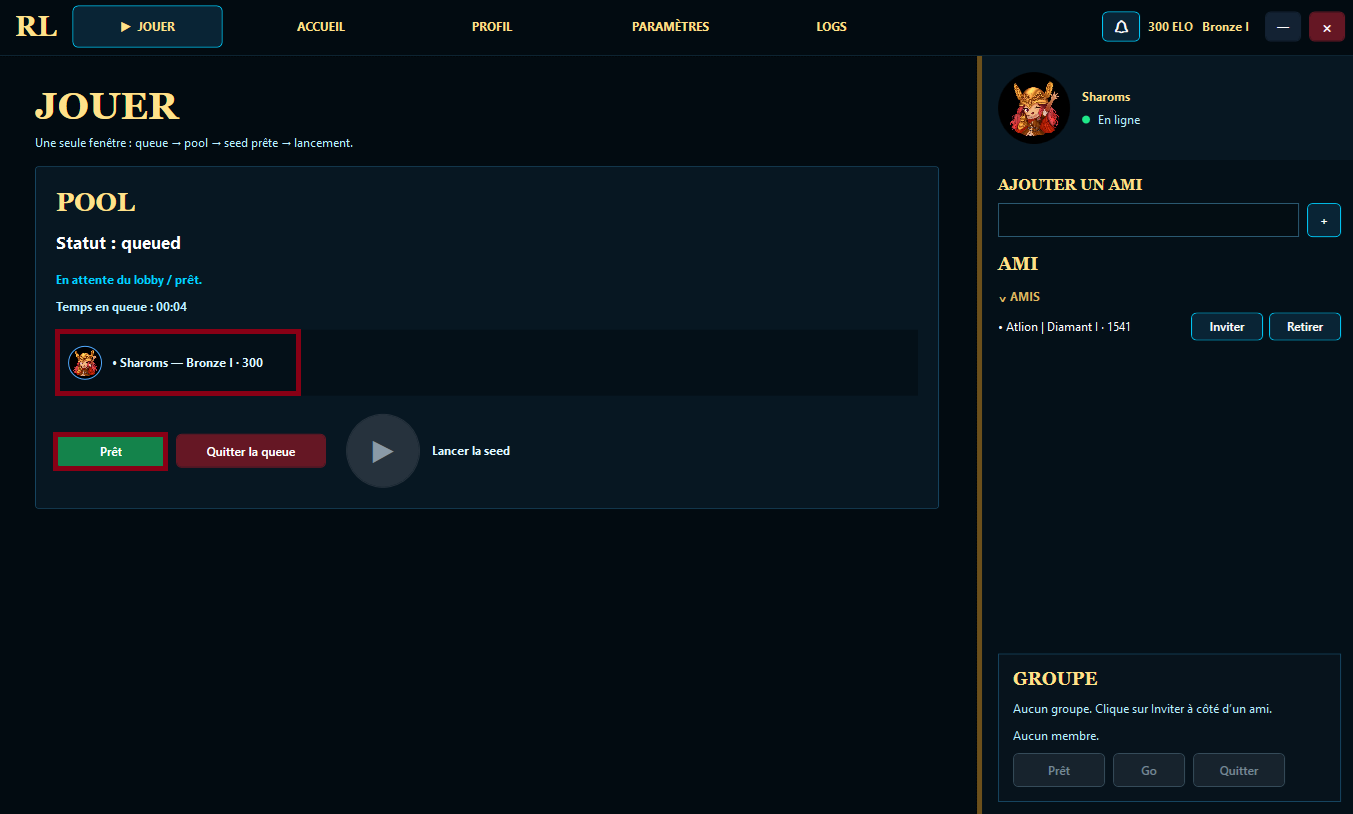The height and width of the screenshot is (814, 1353).
Task: Focus the add friend input field
Action: [x=1148, y=220]
